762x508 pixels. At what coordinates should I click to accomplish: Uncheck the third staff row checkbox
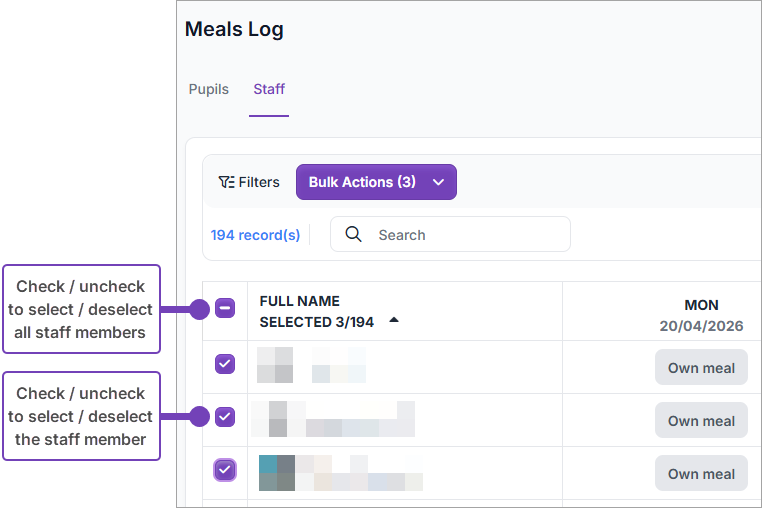tap(225, 469)
